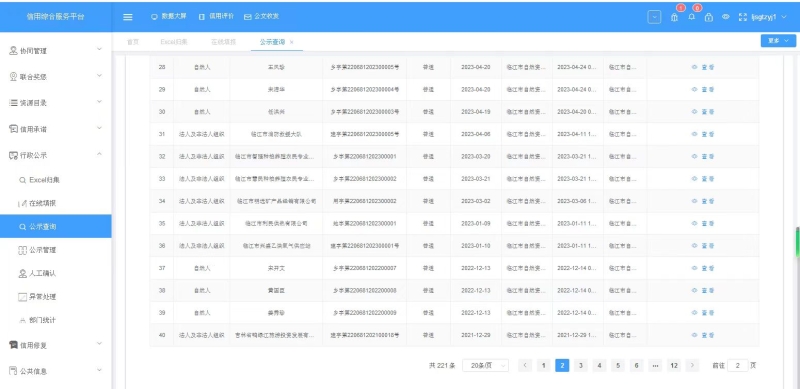Screen dimensions: 800x389
Task: View details of row 40 via 查看
Action: (703, 335)
